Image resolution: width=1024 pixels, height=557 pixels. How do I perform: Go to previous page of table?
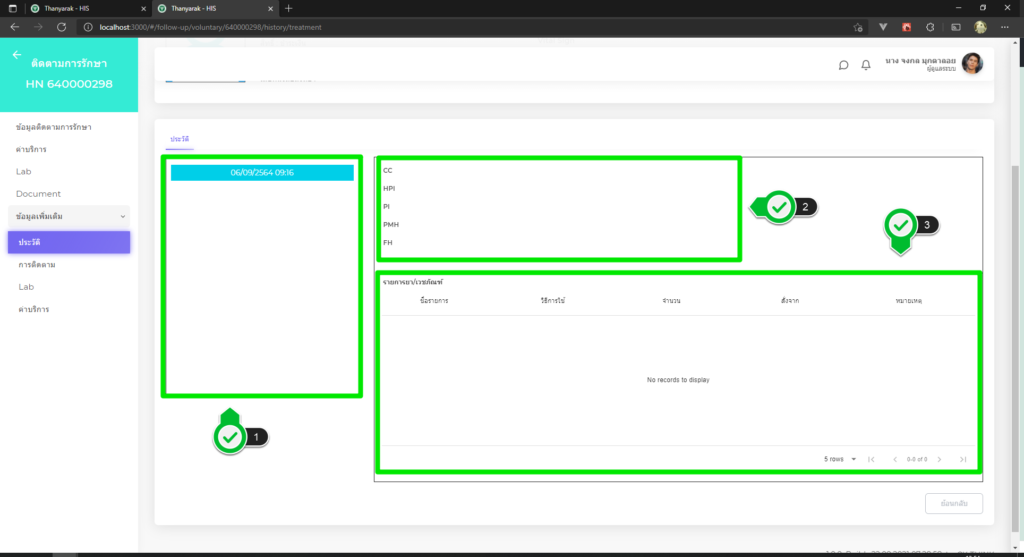[x=895, y=459]
